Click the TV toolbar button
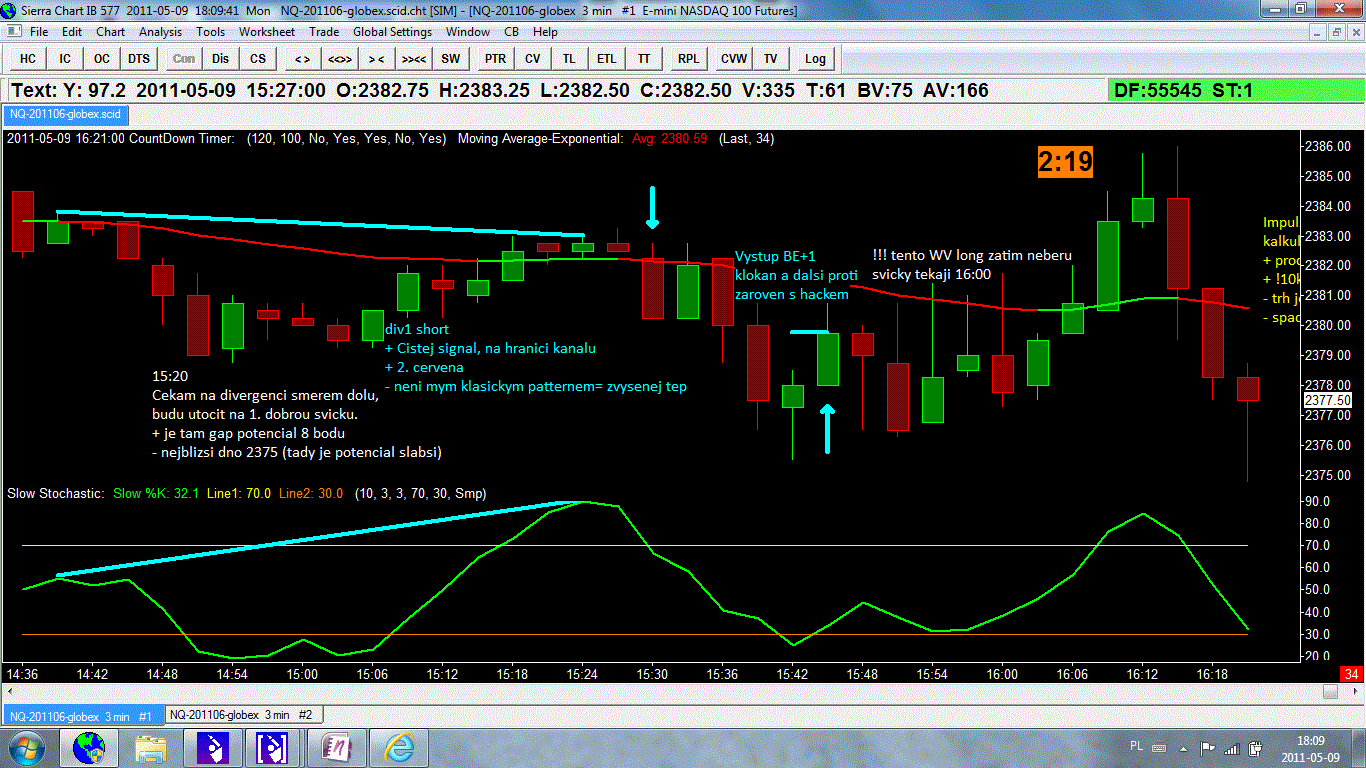 [x=770, y=58]
